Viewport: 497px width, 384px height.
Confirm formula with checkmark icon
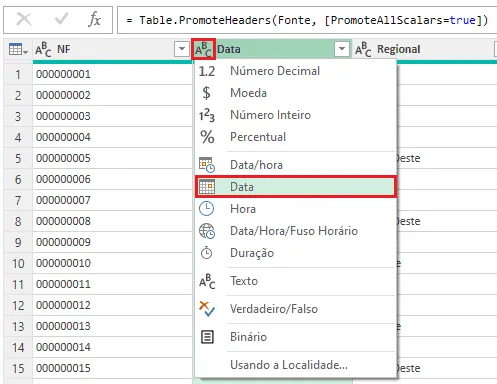(62, 19)
